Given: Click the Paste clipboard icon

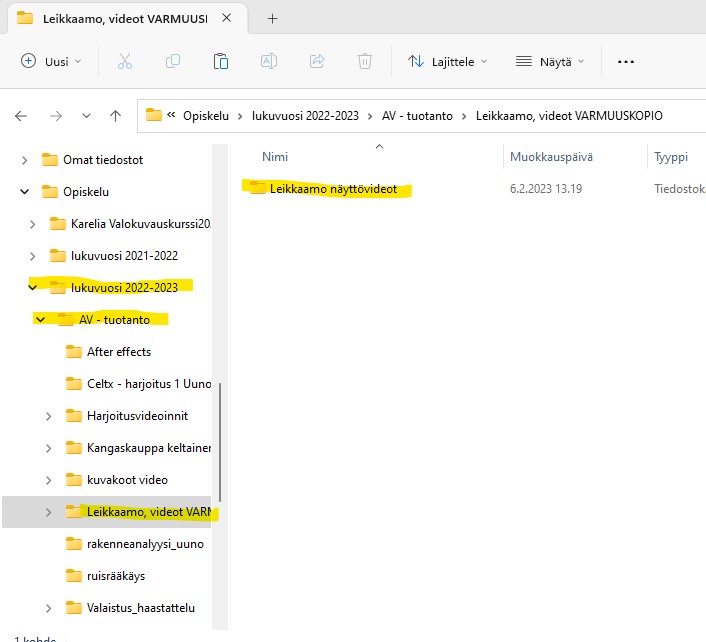Looking at the screenshot, I should point(221,61).
